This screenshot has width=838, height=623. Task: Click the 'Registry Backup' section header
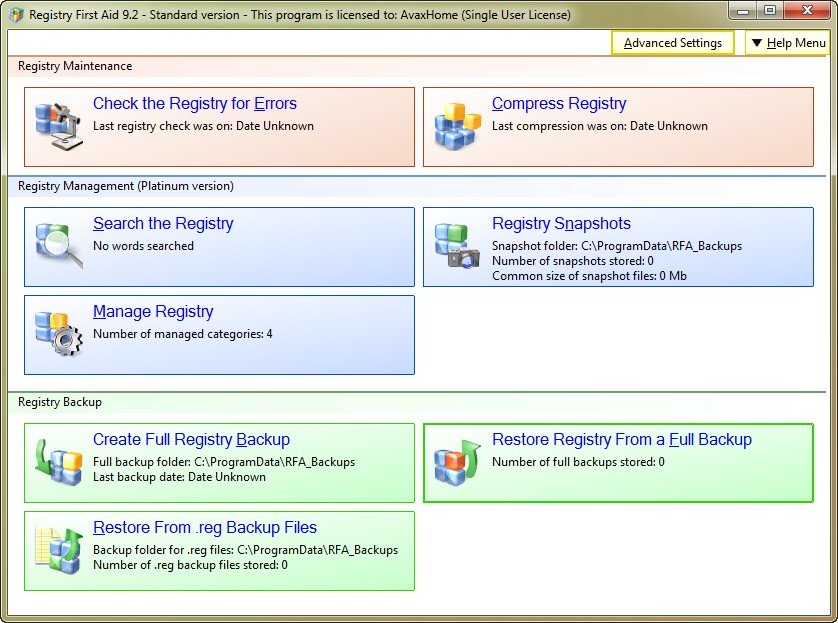point(59,402)
